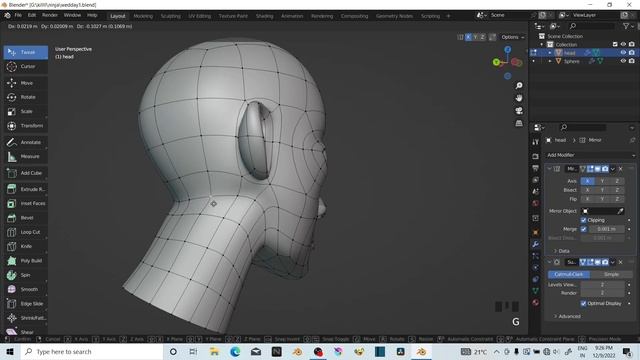Image resolution: width=640 pixels, height=360 pixels.
Task: Open the viewport Options dropdown
Action: click(513, 37)
